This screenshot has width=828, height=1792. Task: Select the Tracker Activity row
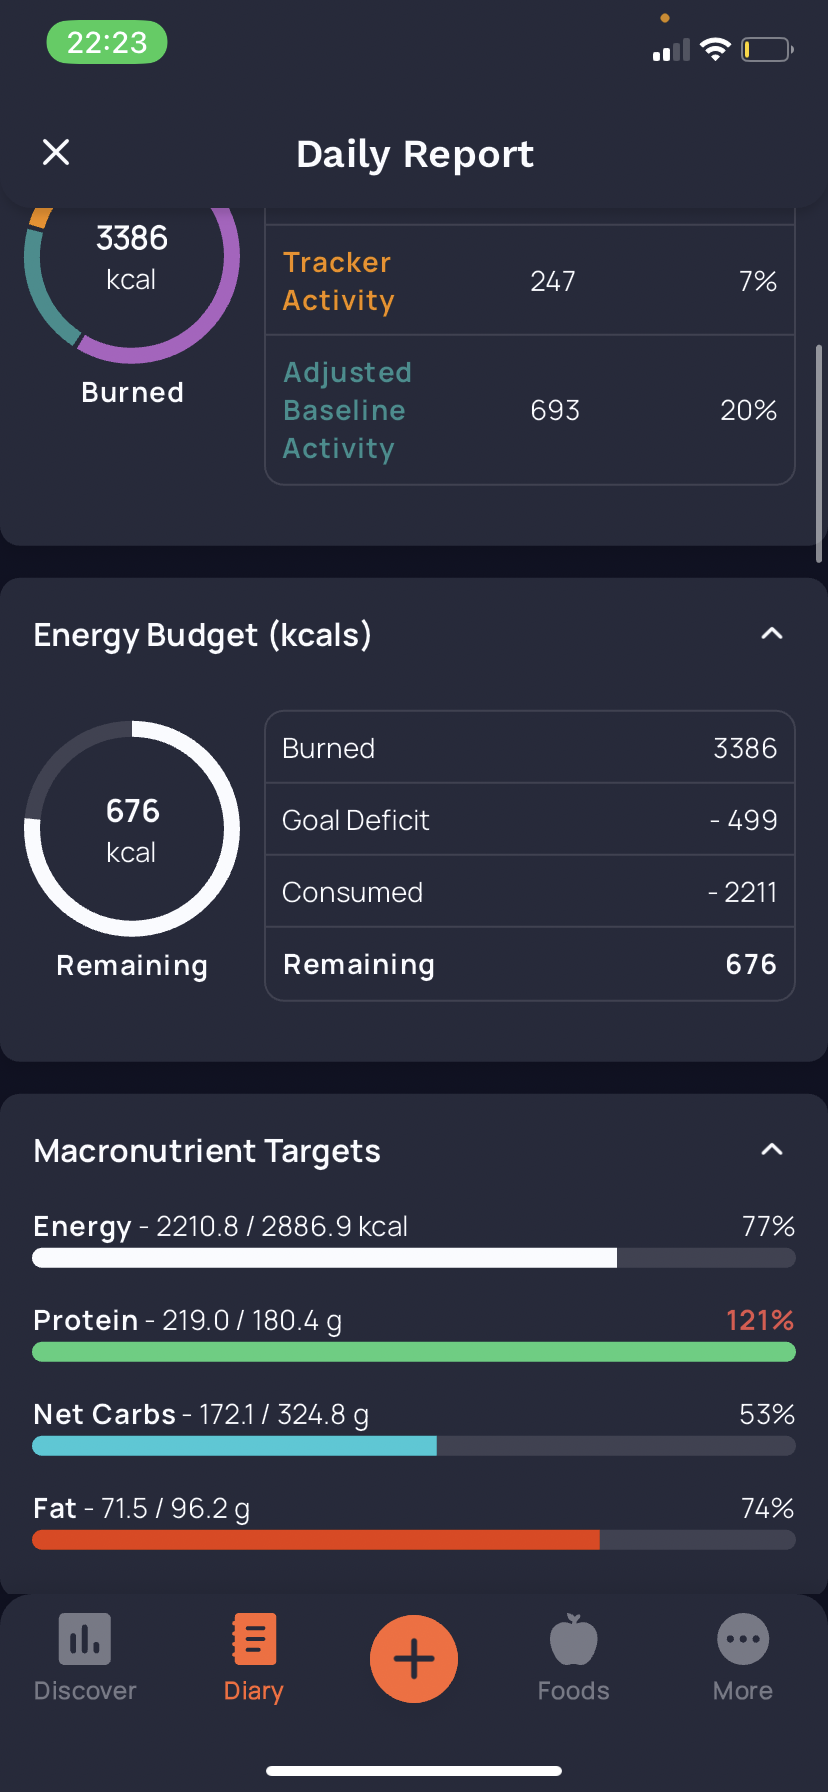click(x=530, y=281)
